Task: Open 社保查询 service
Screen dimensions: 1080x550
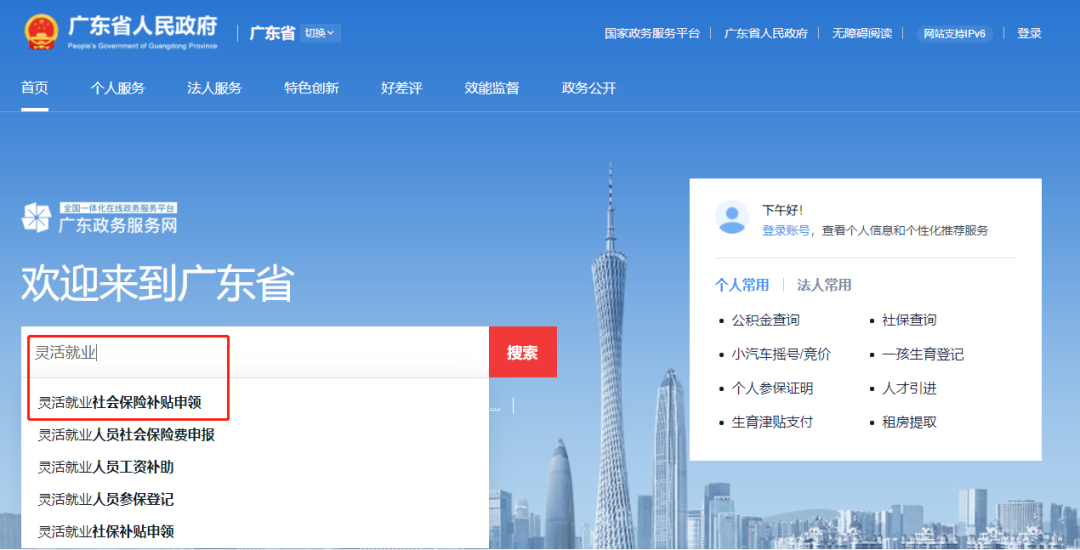Action: [909, 320]
